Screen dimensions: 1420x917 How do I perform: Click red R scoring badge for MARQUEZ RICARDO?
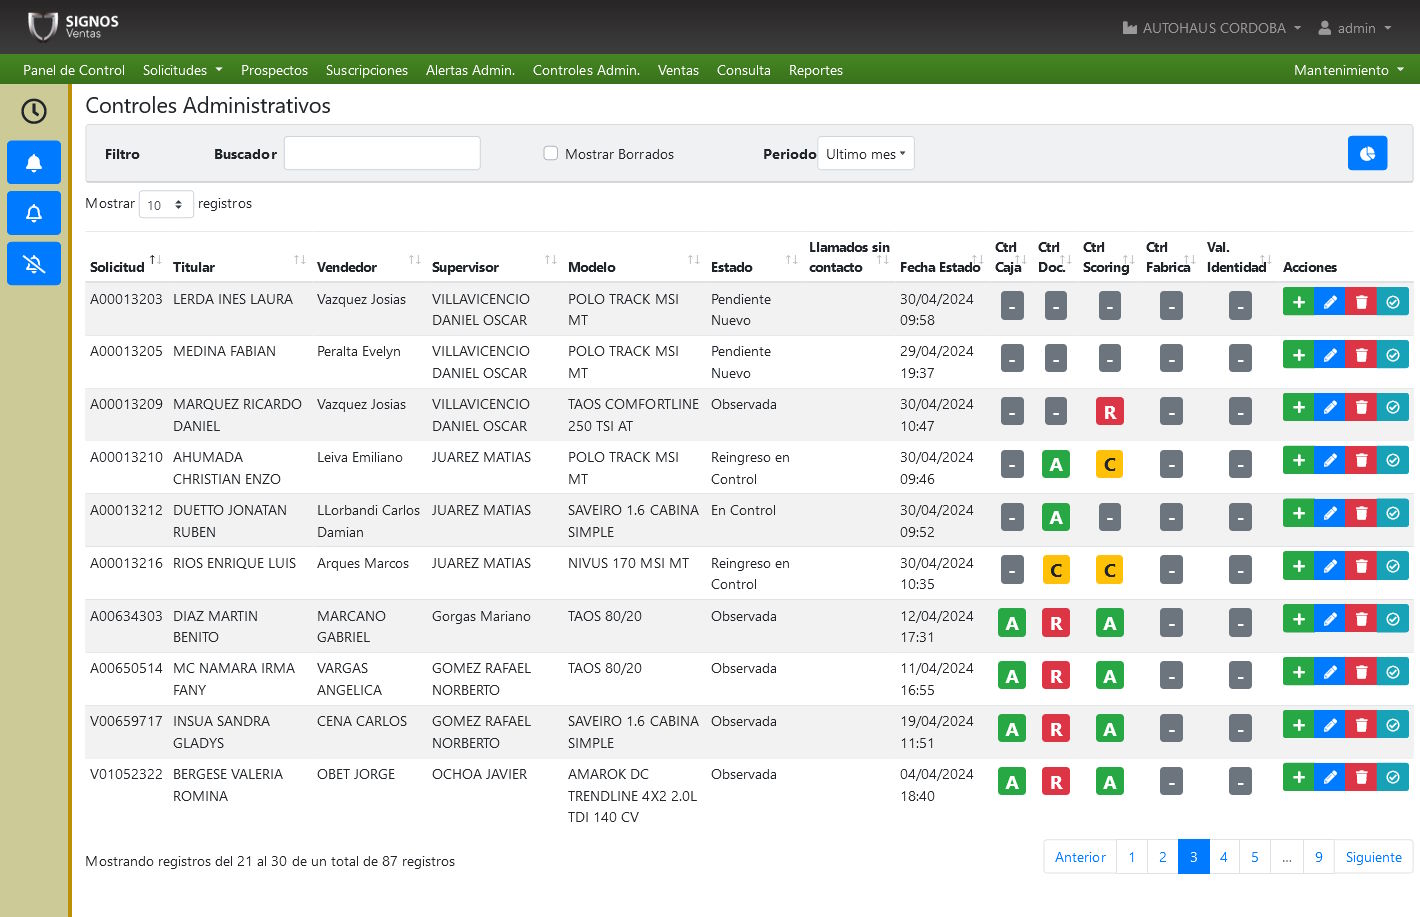(1109, 411)
